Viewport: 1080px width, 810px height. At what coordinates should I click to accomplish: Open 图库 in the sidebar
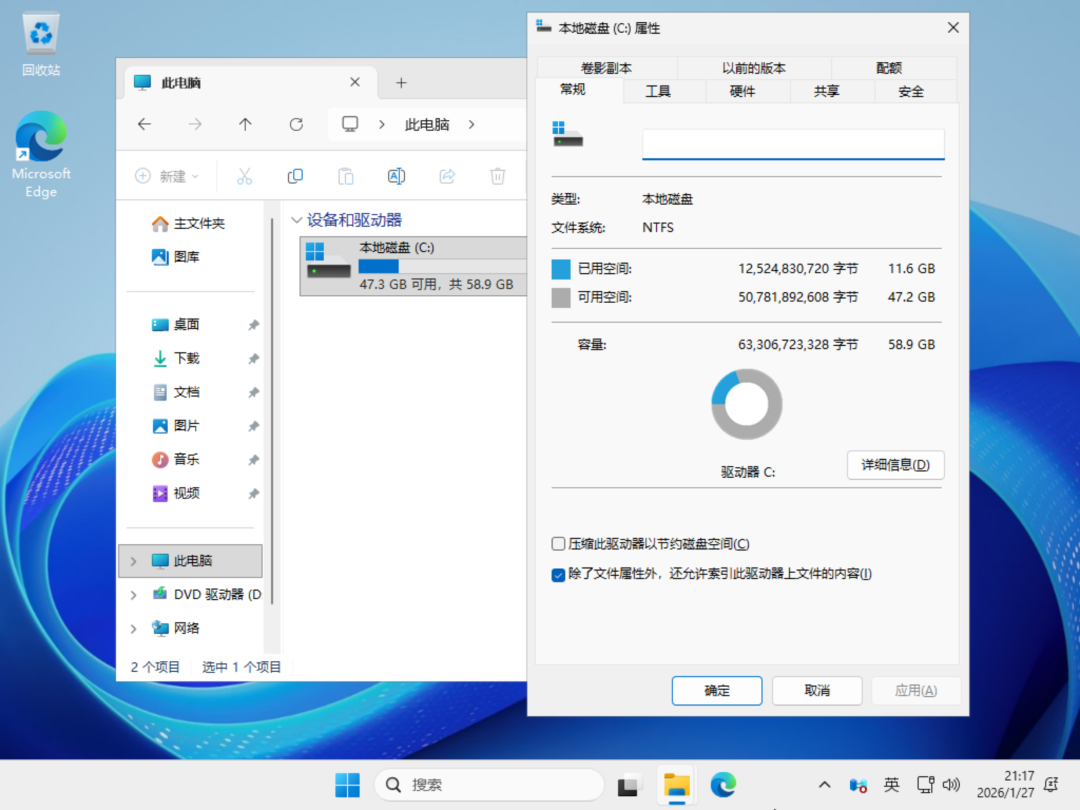[176, 257]
